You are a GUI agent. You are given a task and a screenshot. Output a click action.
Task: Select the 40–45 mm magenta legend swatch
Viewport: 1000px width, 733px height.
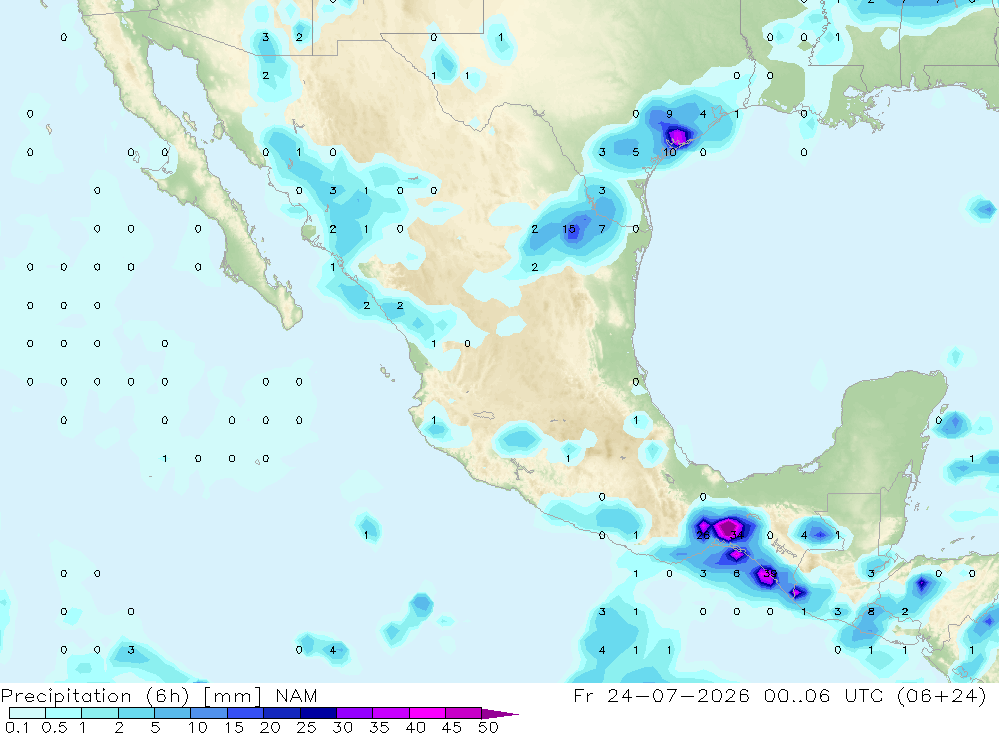point(427,713)
